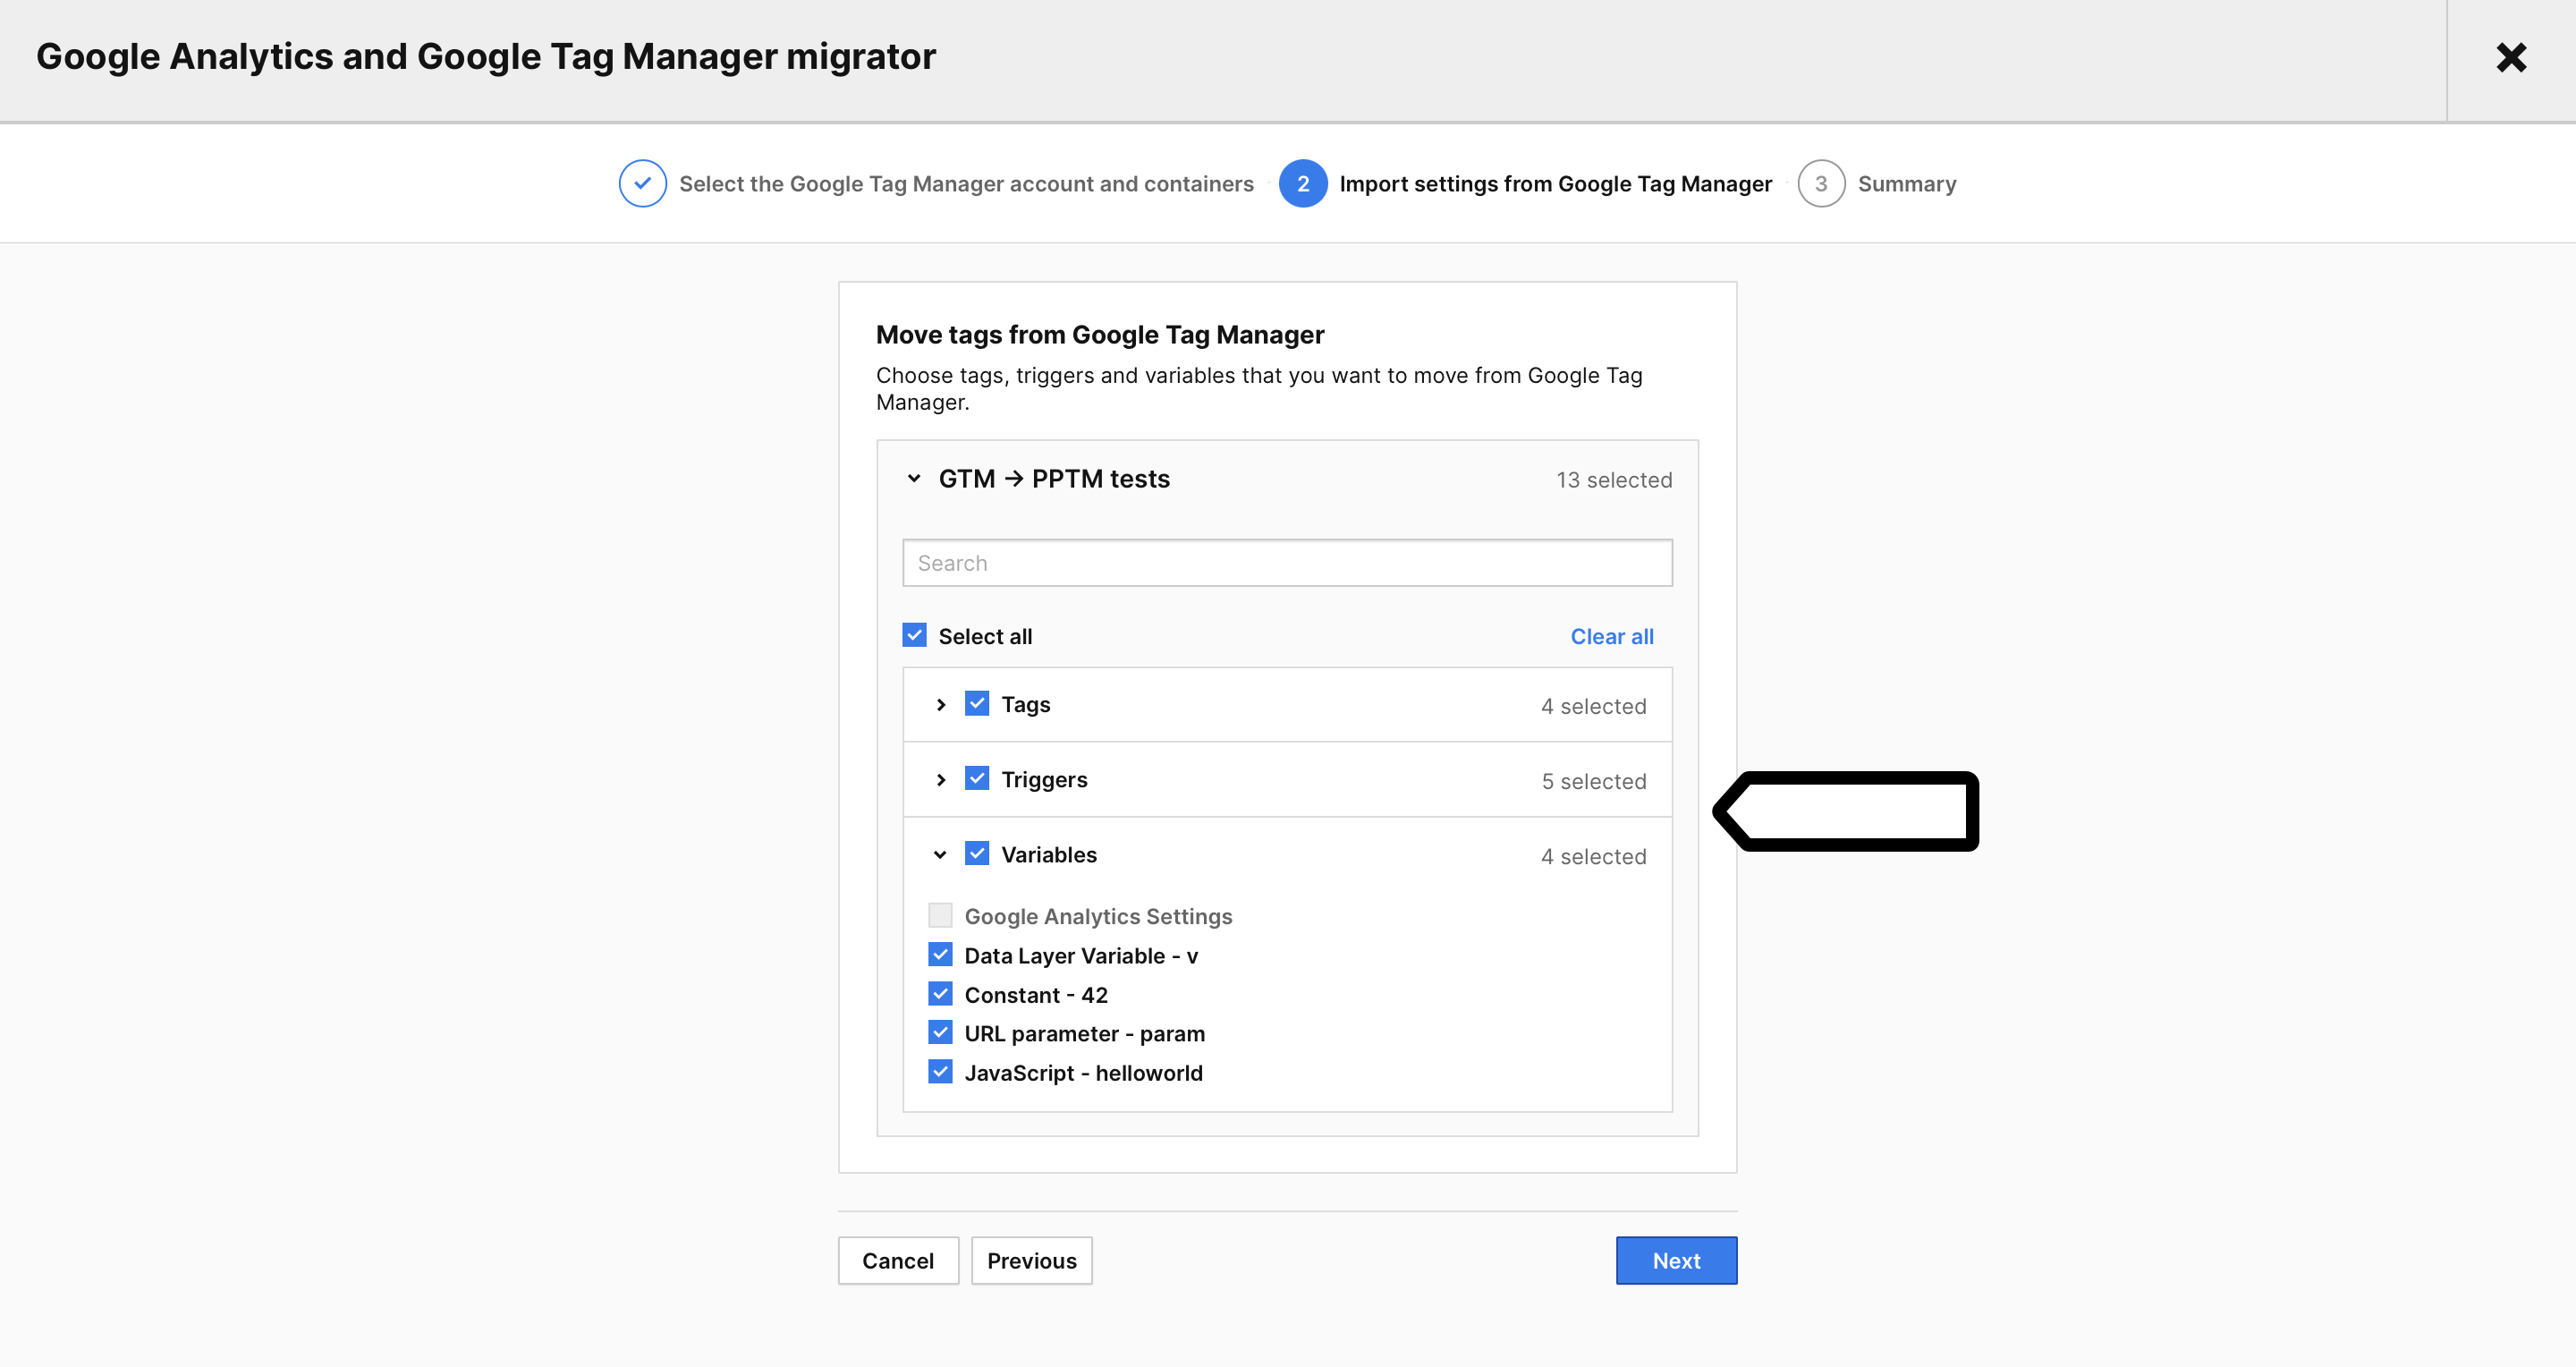Uncheck the Triggers checkbox

(976, 778)
